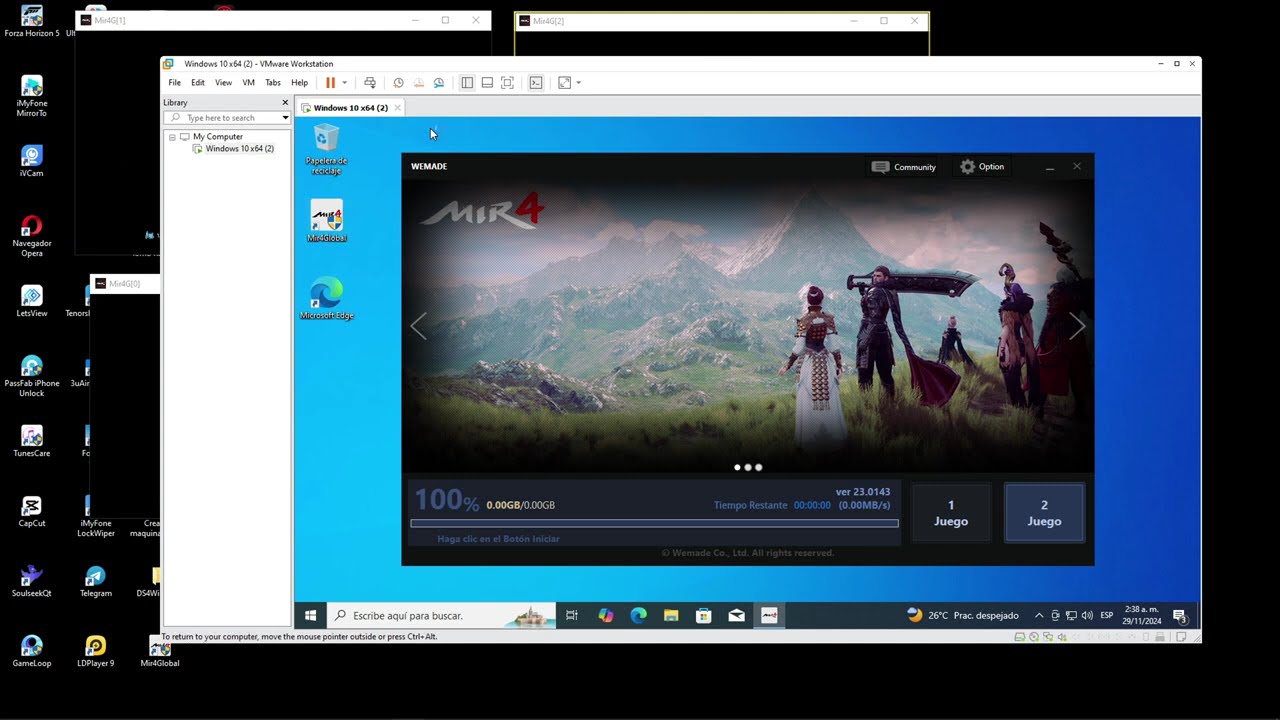
Task: Select the third banner pagination dot
Action: pos(759,467)
